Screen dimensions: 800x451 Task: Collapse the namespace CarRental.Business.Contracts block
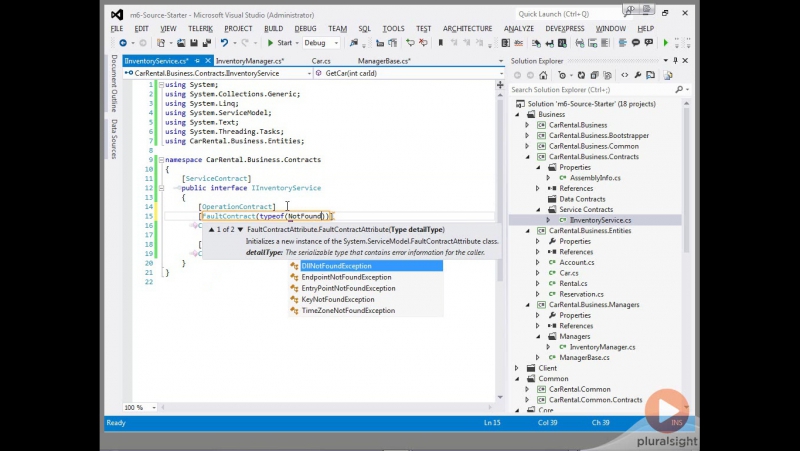click(x=161, y=160)
